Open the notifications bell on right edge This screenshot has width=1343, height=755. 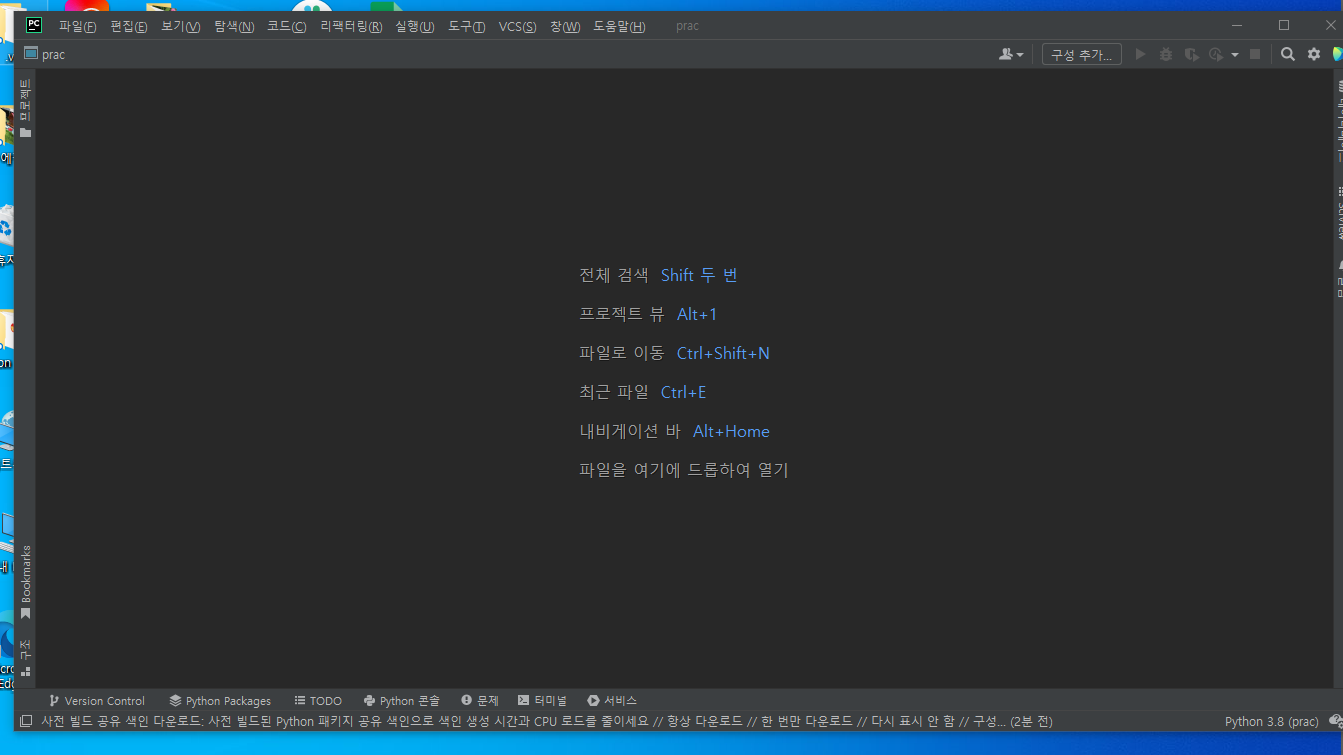[x=1339, y=279]
